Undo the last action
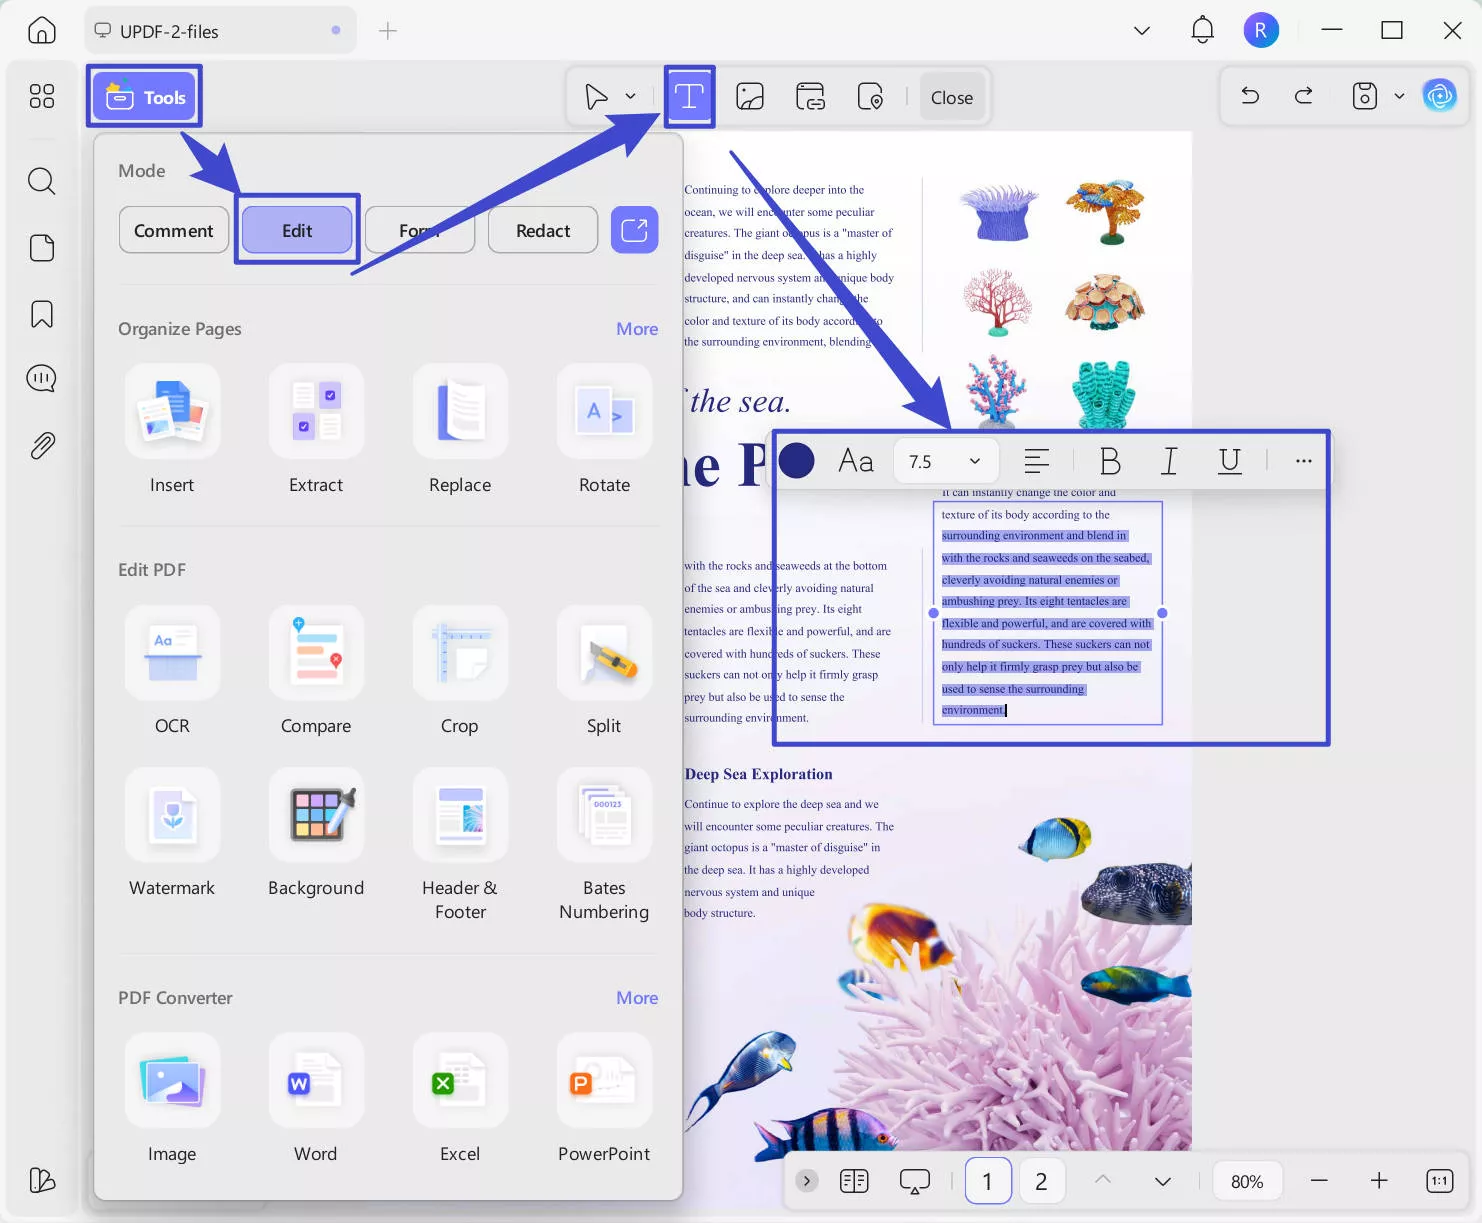 click(x=1250, y=96)
